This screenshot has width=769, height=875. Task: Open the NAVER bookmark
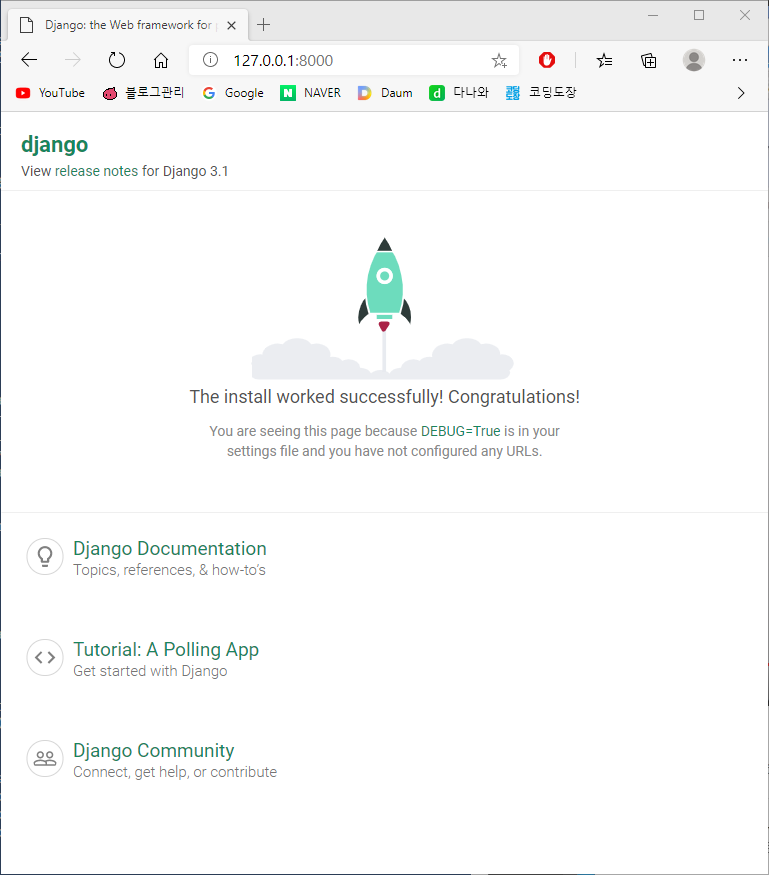[310, 93]
